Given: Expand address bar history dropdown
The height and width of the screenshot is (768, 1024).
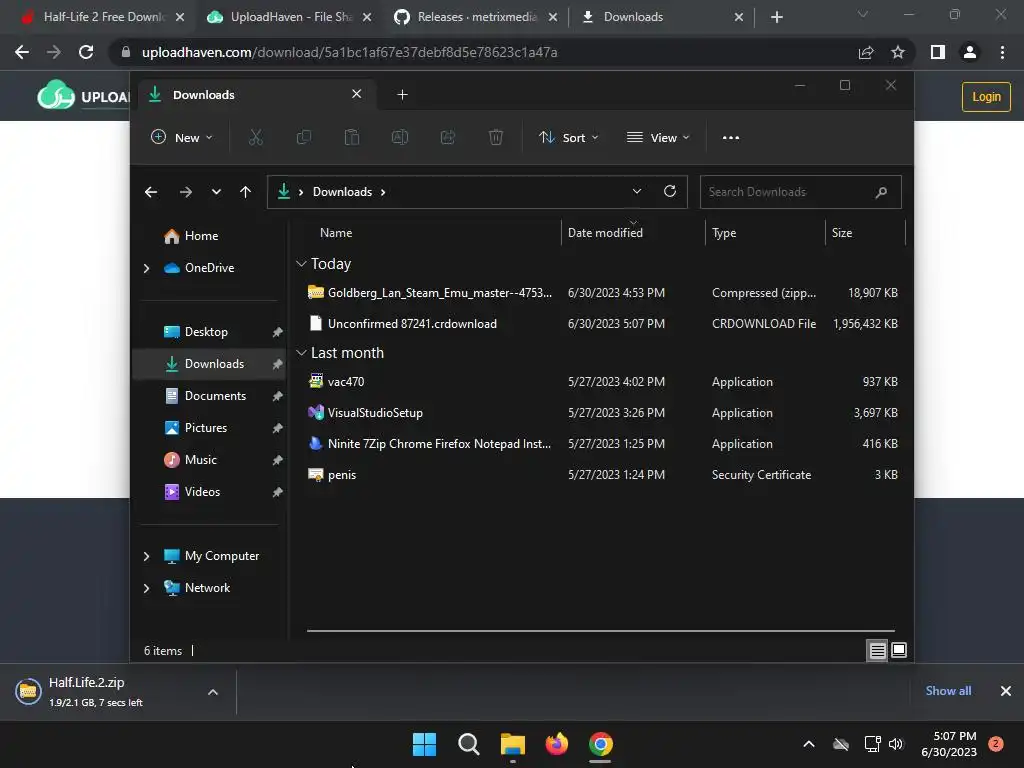Looking at the screenshot, I should pos(637,191).
